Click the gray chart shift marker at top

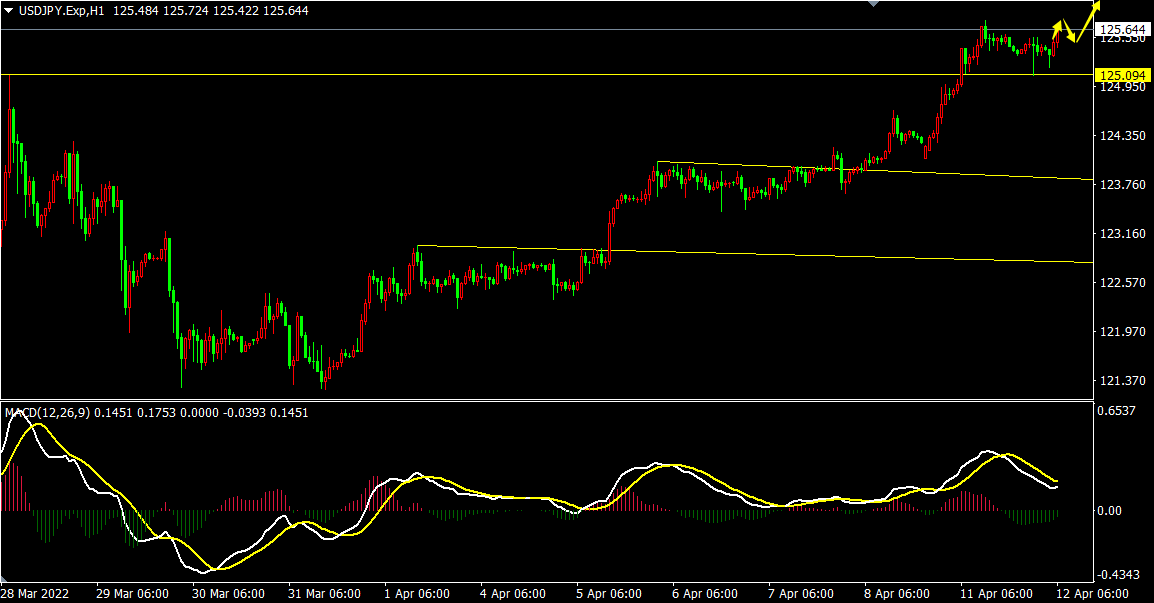coord(874,4)
